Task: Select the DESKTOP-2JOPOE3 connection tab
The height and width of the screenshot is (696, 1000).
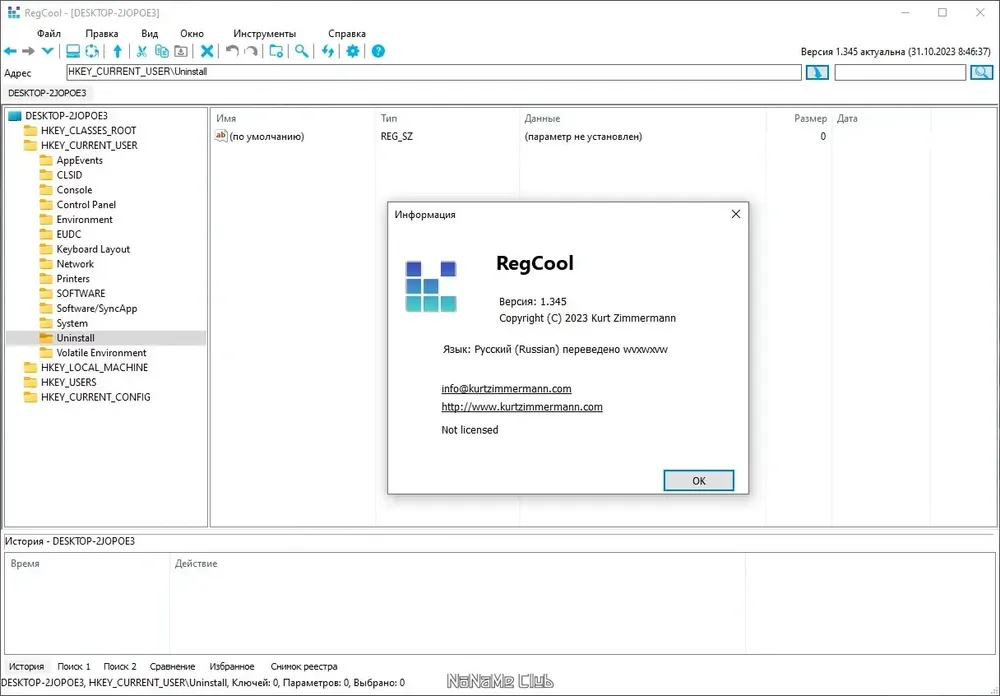Action: tap(47, 93)
